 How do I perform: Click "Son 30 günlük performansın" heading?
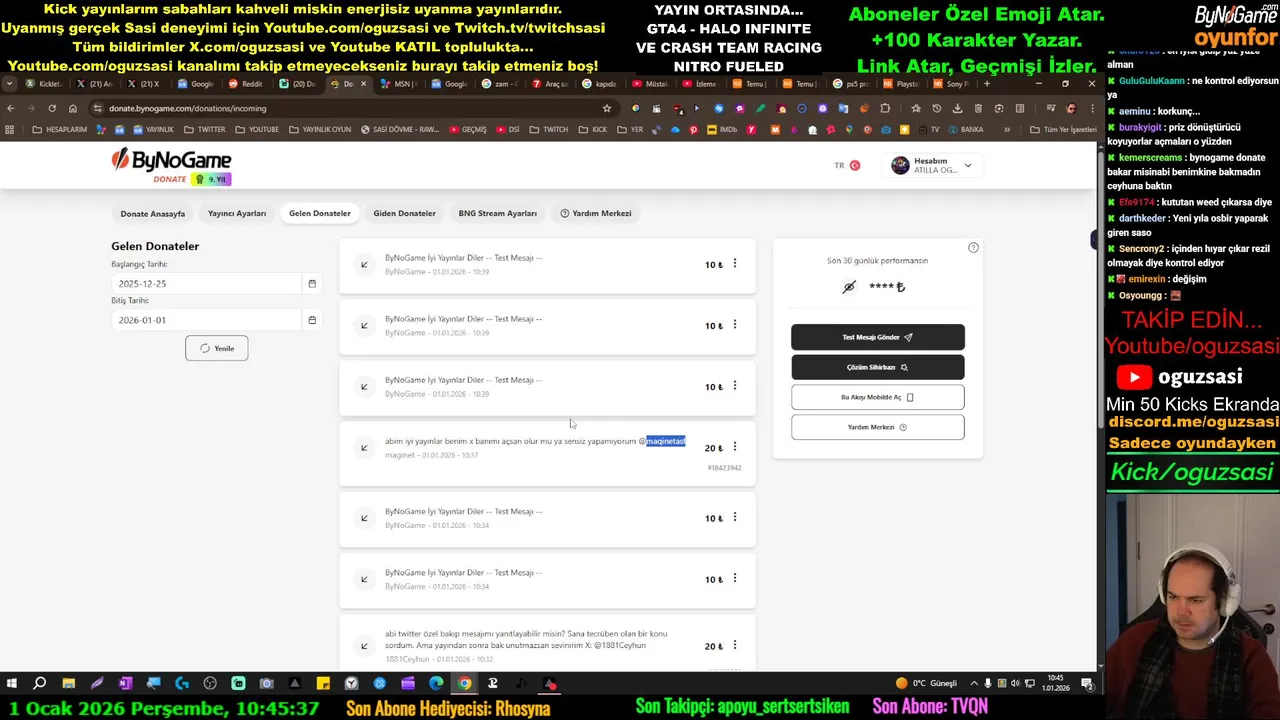[x=878, y=261]
